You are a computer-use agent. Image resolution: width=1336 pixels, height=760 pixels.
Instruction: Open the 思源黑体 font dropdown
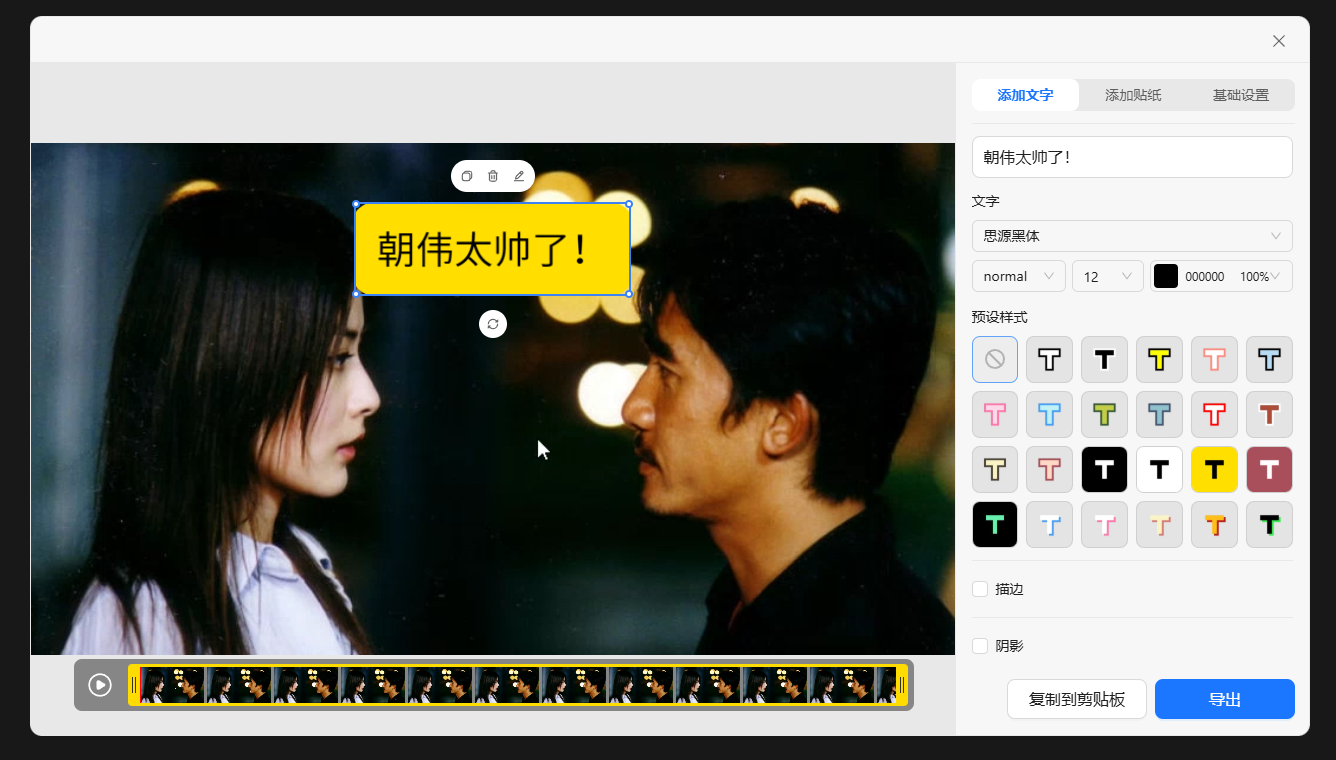click(1132, 236)
